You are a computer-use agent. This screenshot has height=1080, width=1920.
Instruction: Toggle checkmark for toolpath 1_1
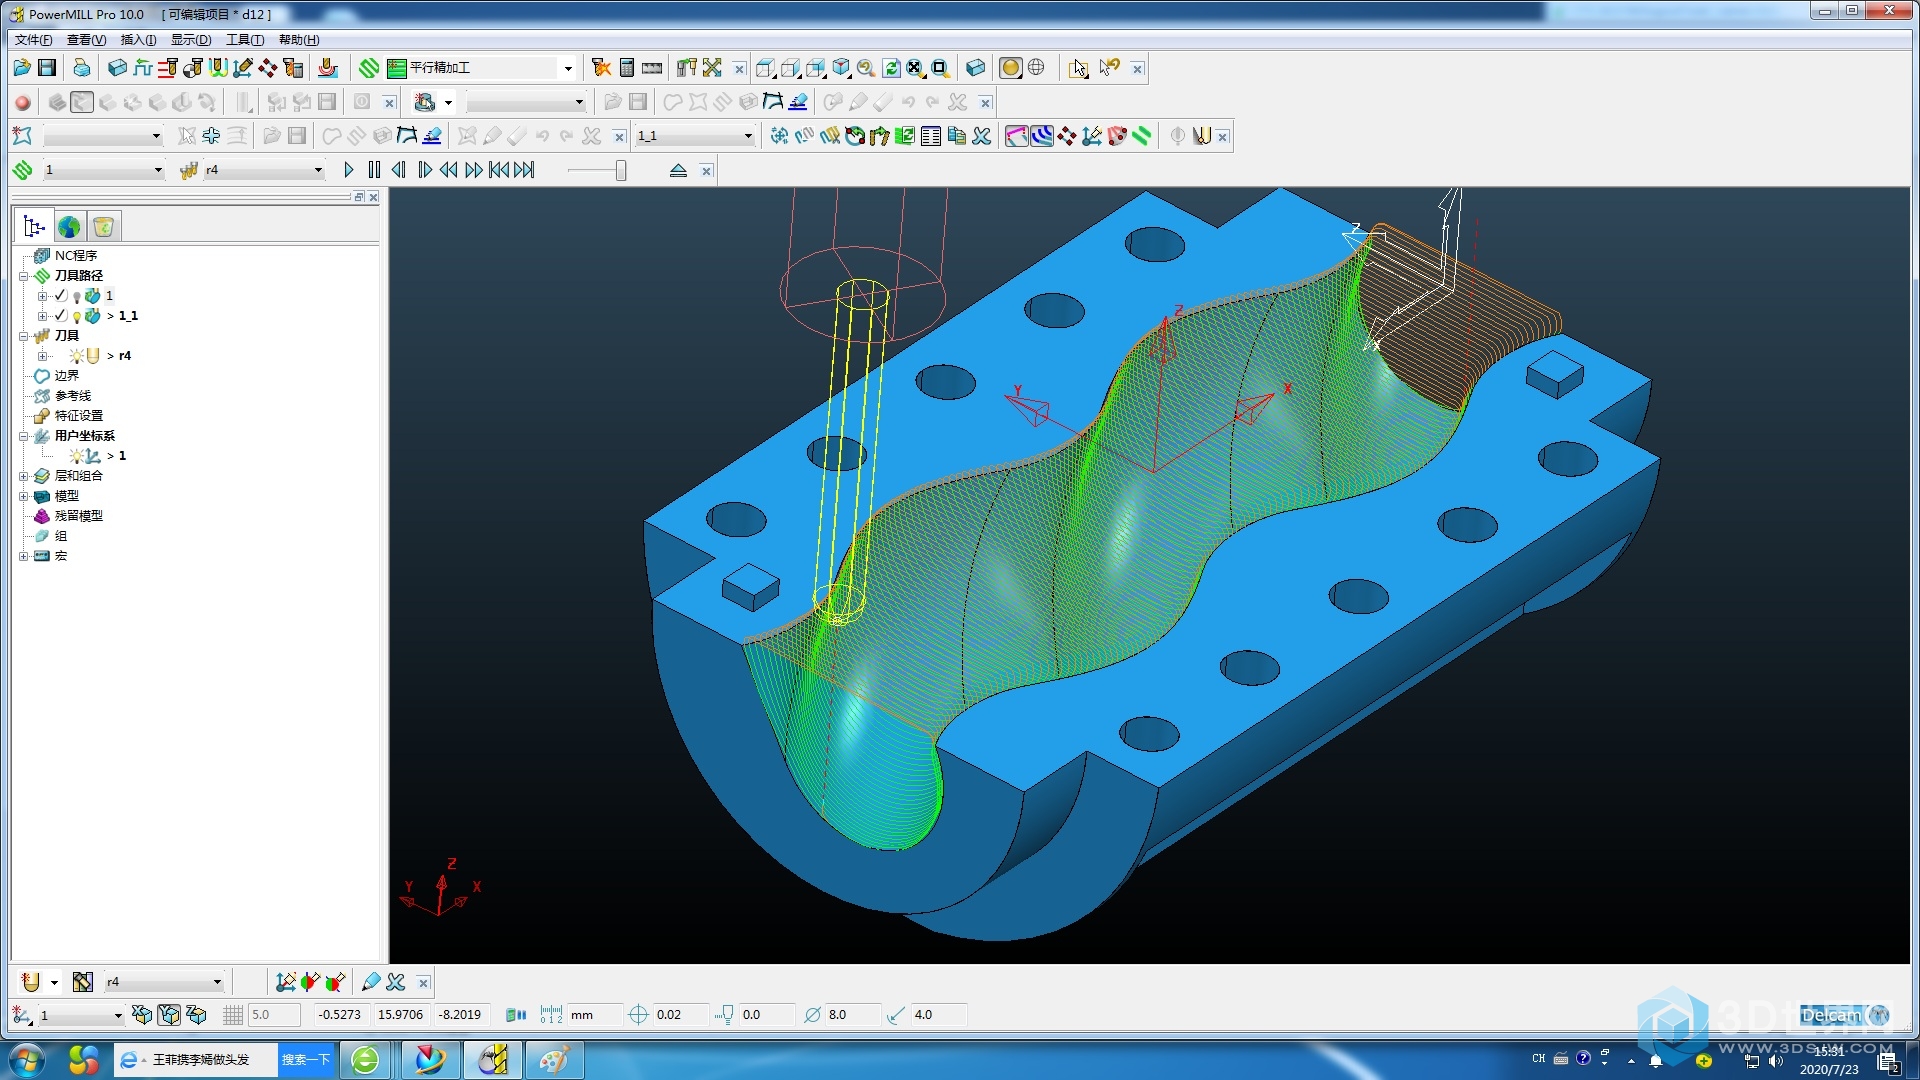[61, 315]
